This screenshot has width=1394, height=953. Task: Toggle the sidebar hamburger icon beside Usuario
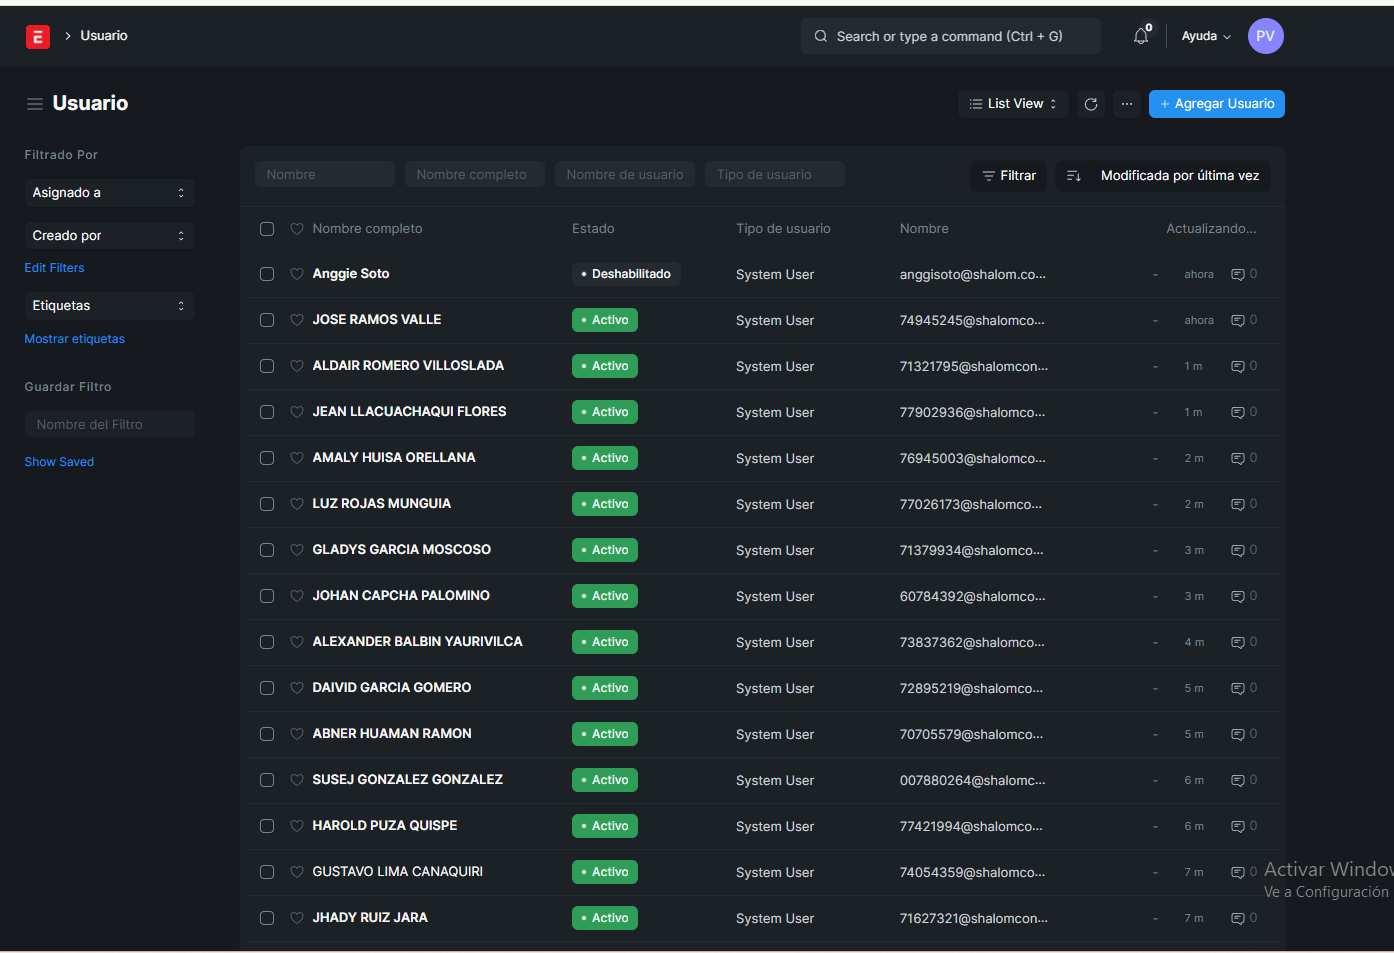[x=35, y=104]
